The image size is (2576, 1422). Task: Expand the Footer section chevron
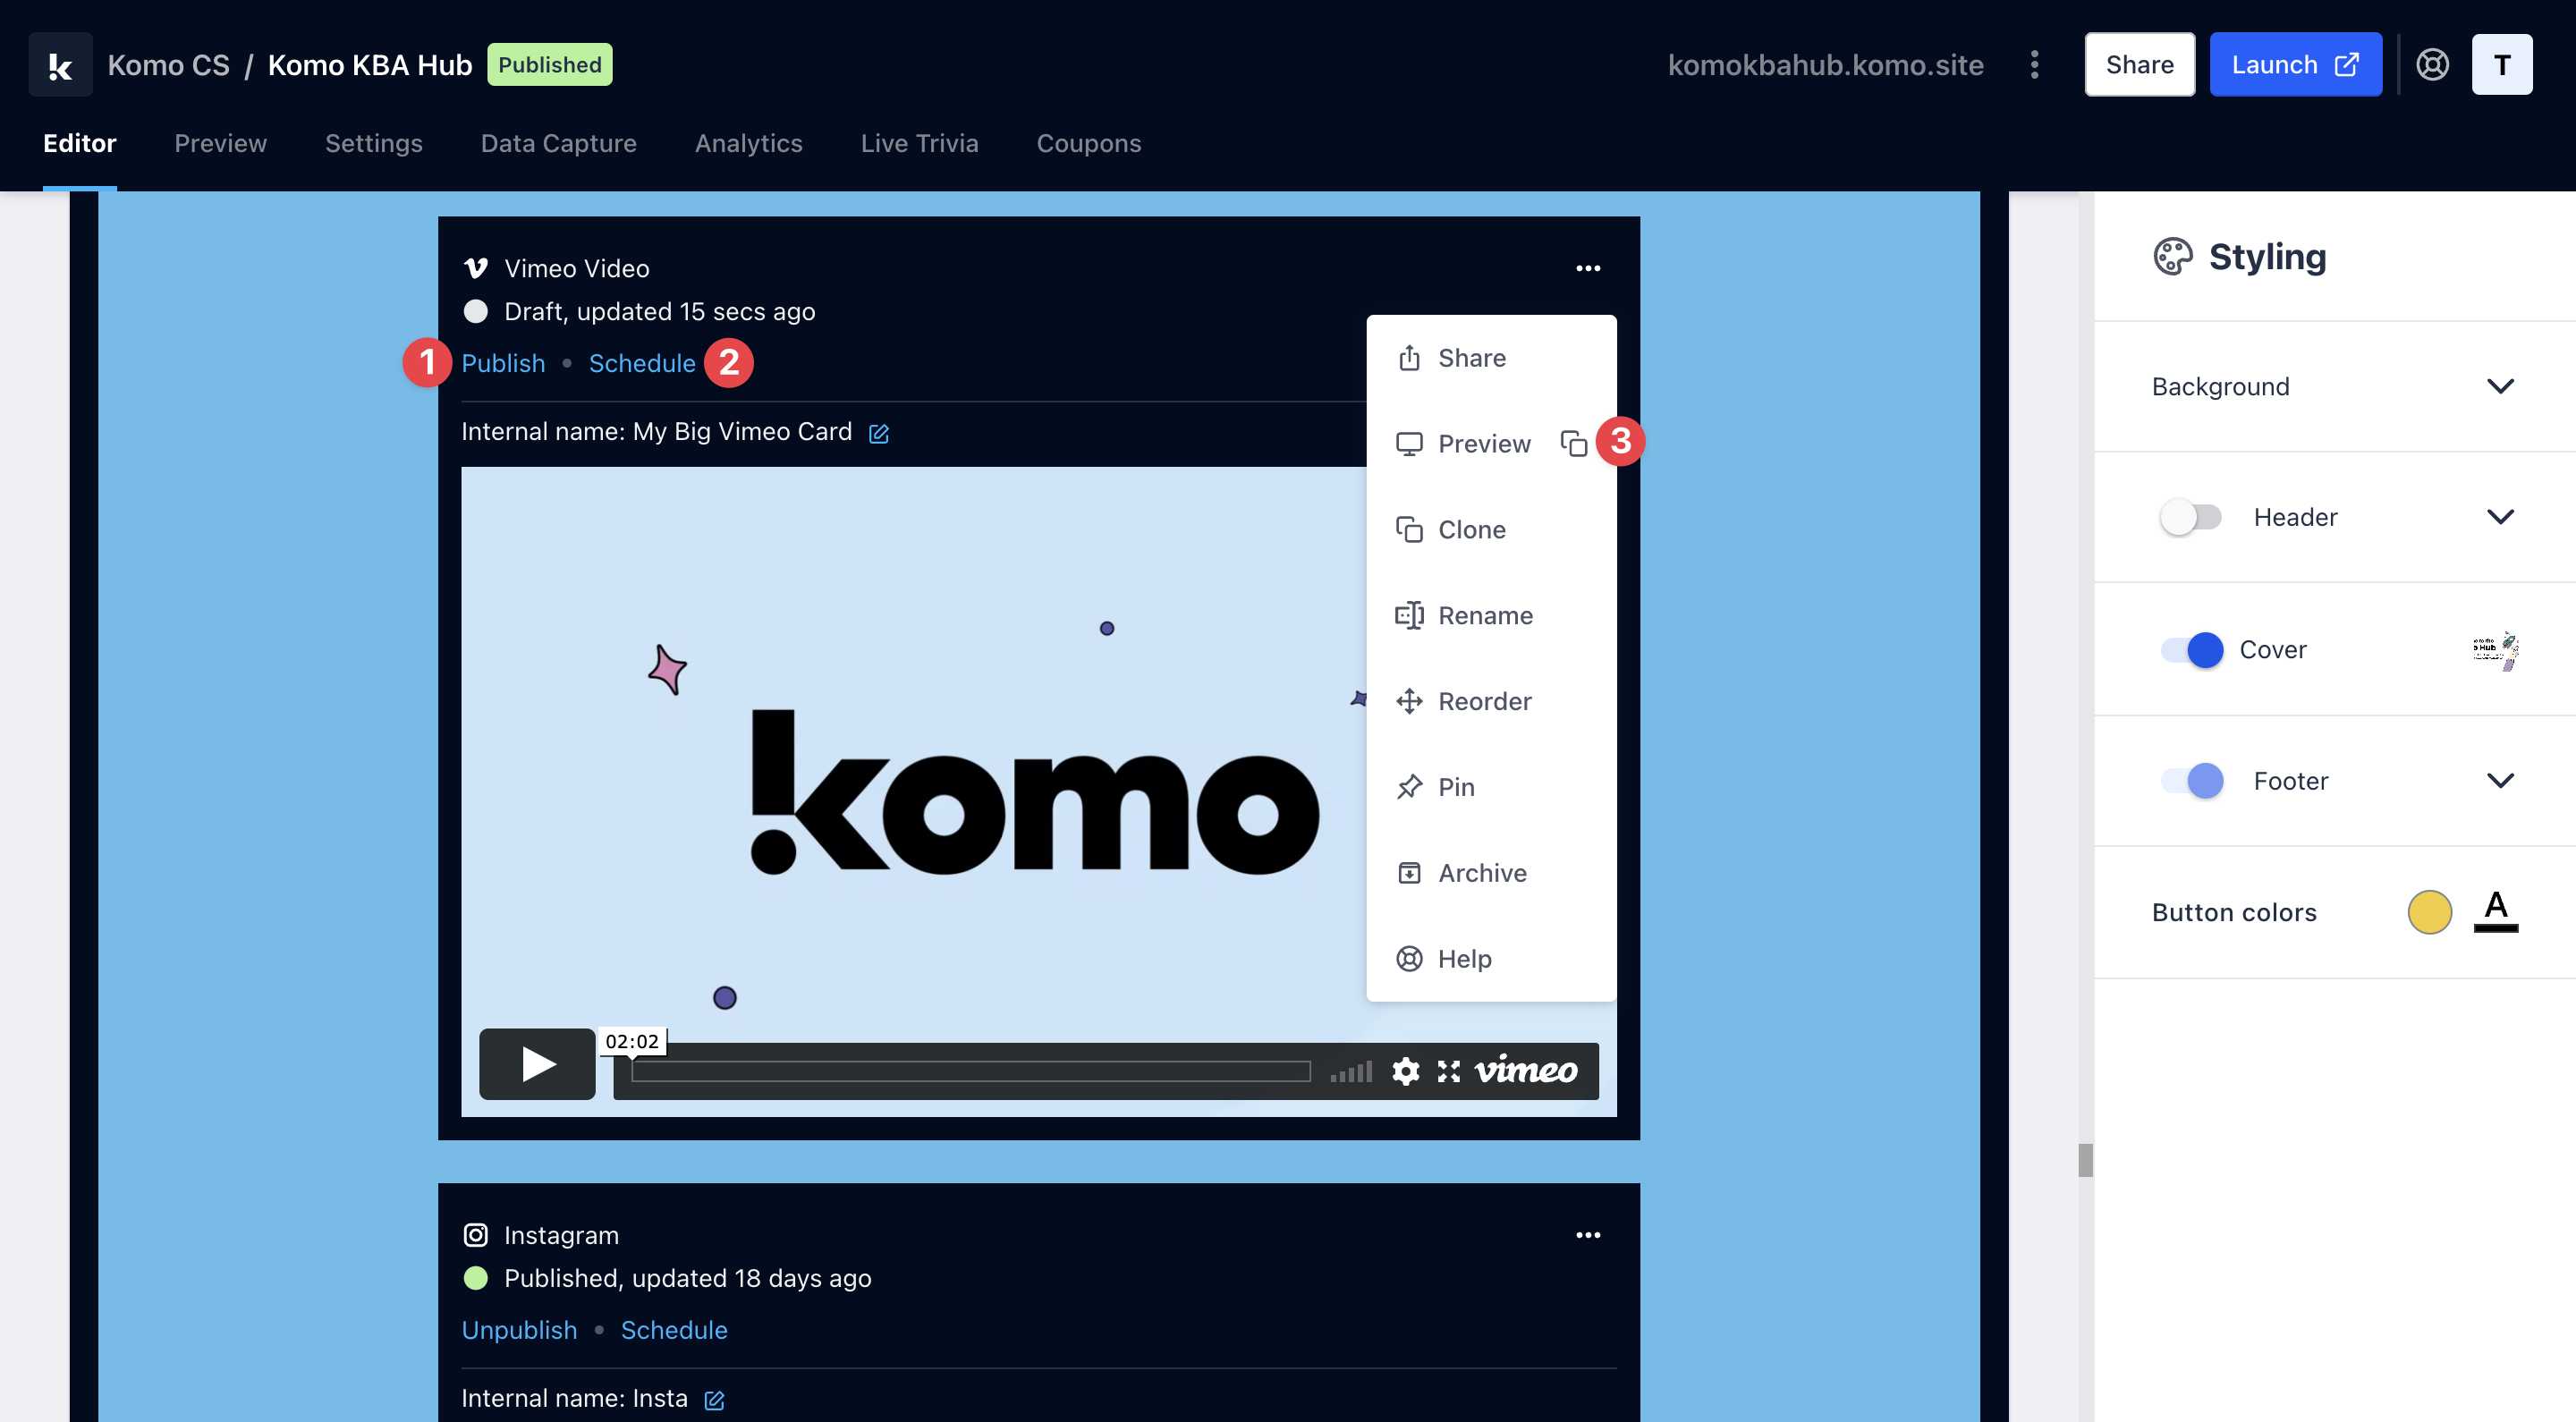(2499, 781)
